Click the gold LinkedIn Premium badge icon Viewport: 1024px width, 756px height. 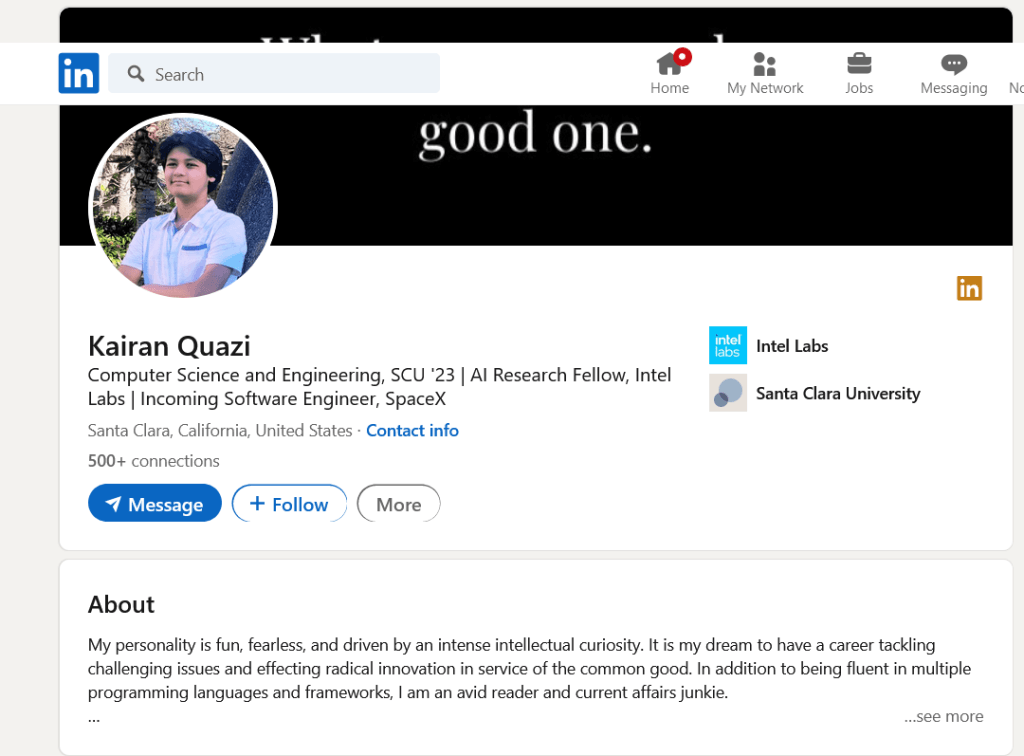(x=969, y=288)
